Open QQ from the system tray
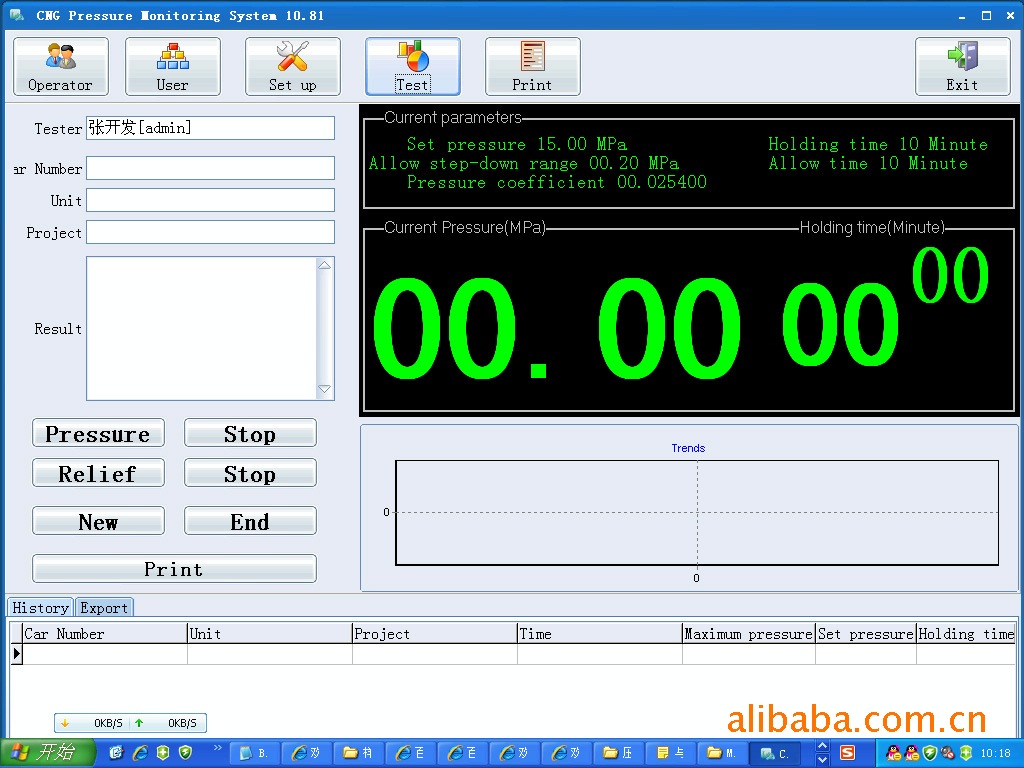Screen dimensions: 1024x768 [x=896, y=752]
